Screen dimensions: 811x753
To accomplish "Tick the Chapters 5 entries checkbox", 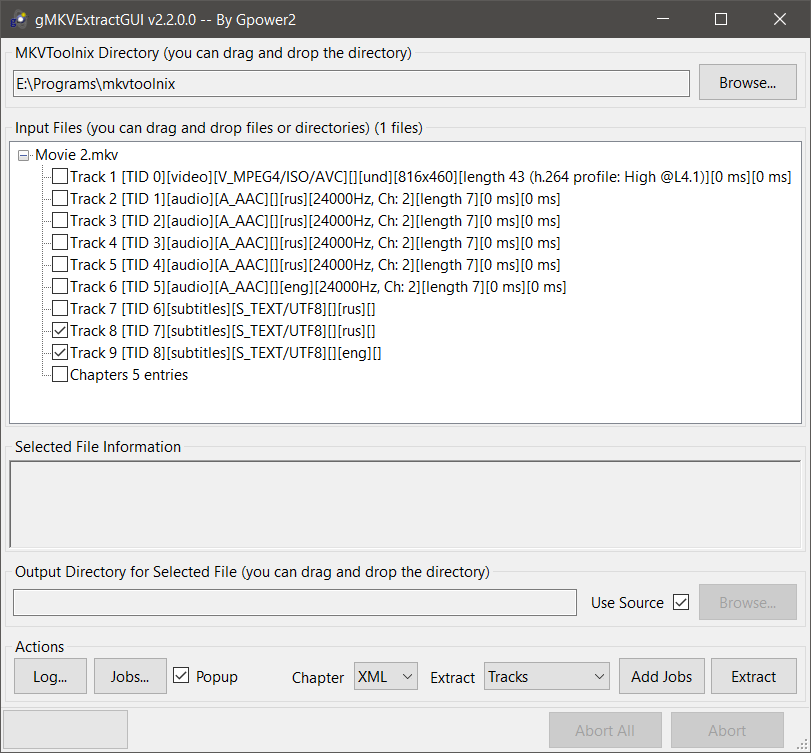I will point(60,375).
